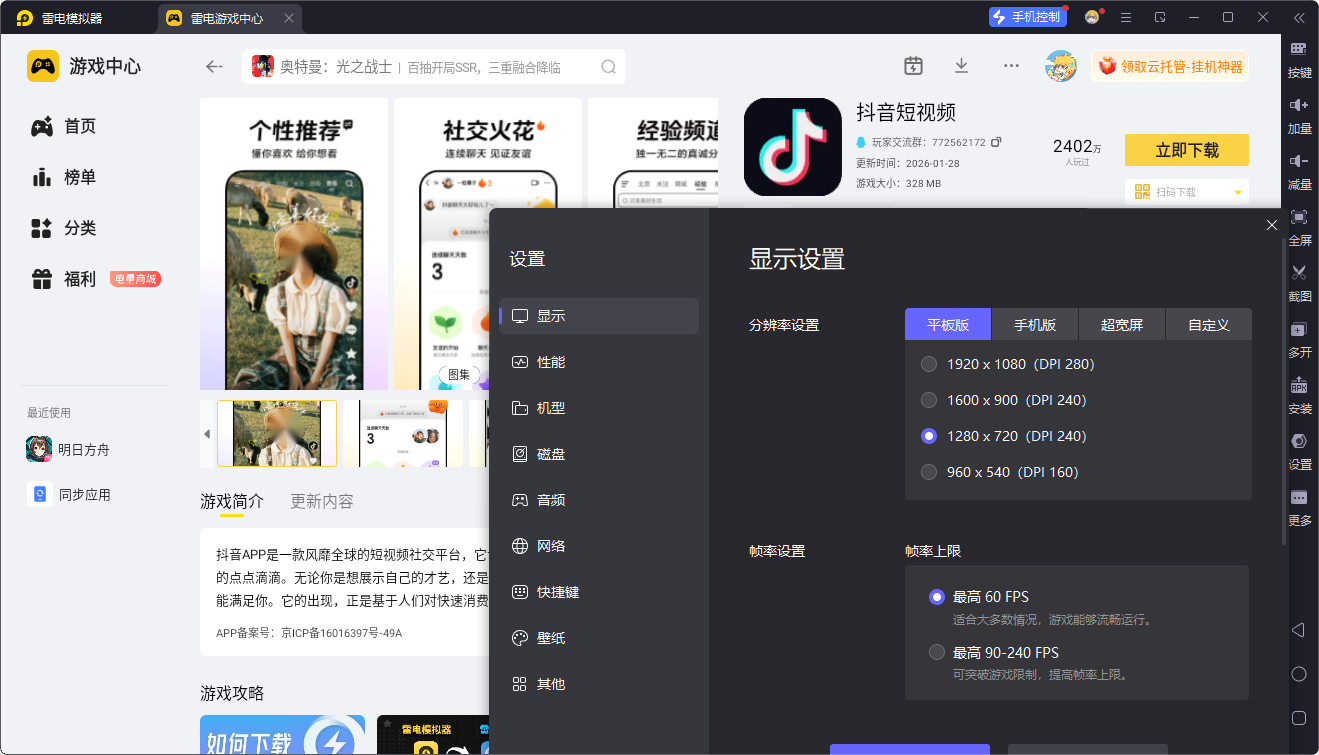Click the game search input field

(x=434, y=67)
